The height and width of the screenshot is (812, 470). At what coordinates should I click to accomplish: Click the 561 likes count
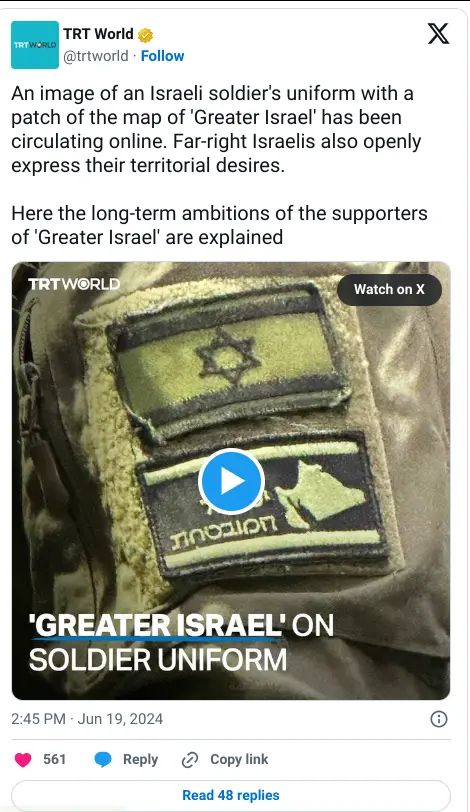[54, 760]
